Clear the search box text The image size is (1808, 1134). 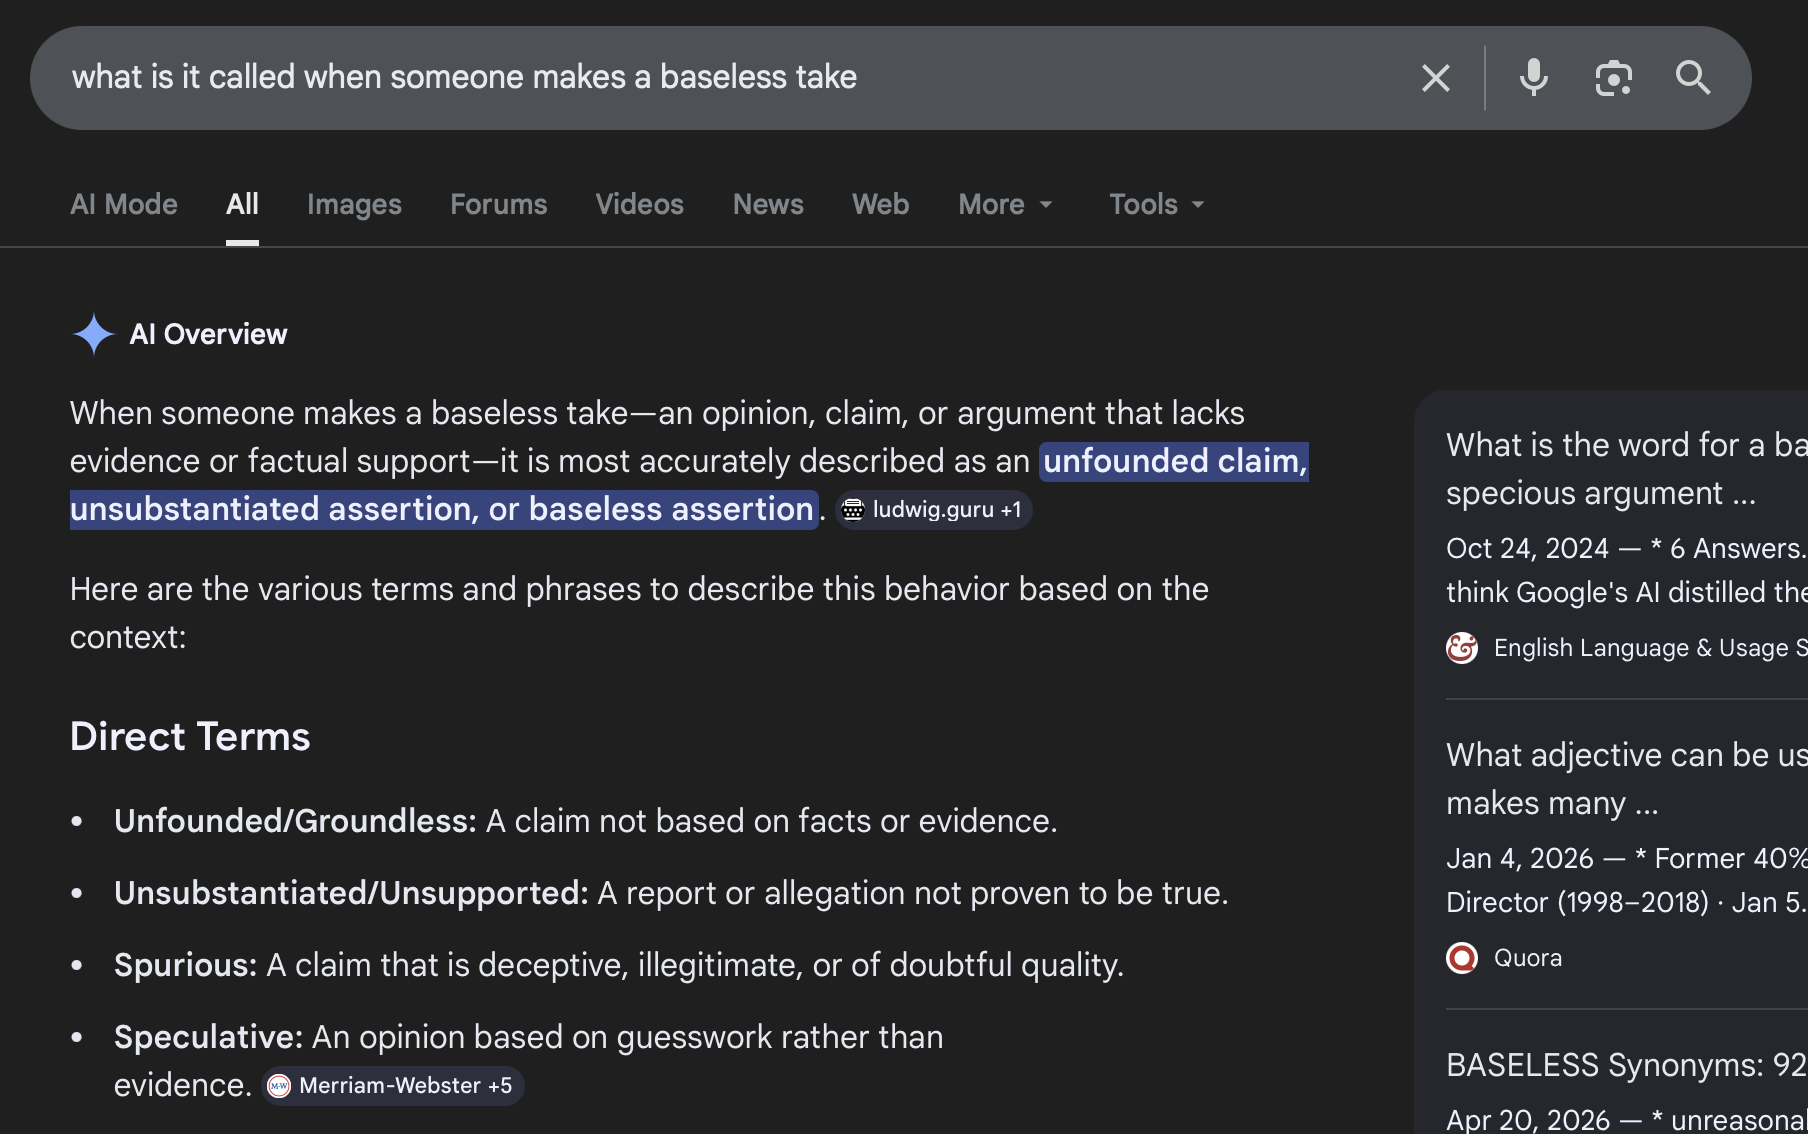click(x=1435, y=78)
